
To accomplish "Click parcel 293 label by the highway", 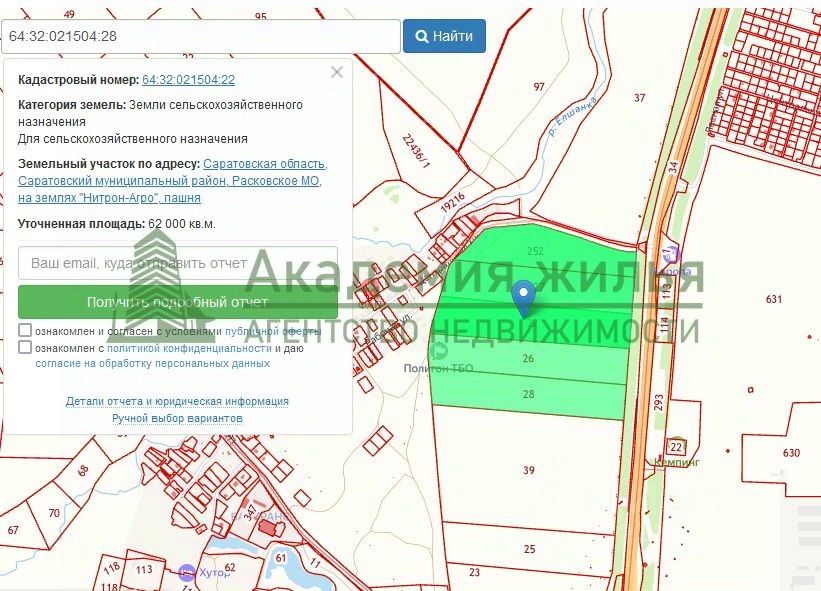I will [x=659, y=402].
